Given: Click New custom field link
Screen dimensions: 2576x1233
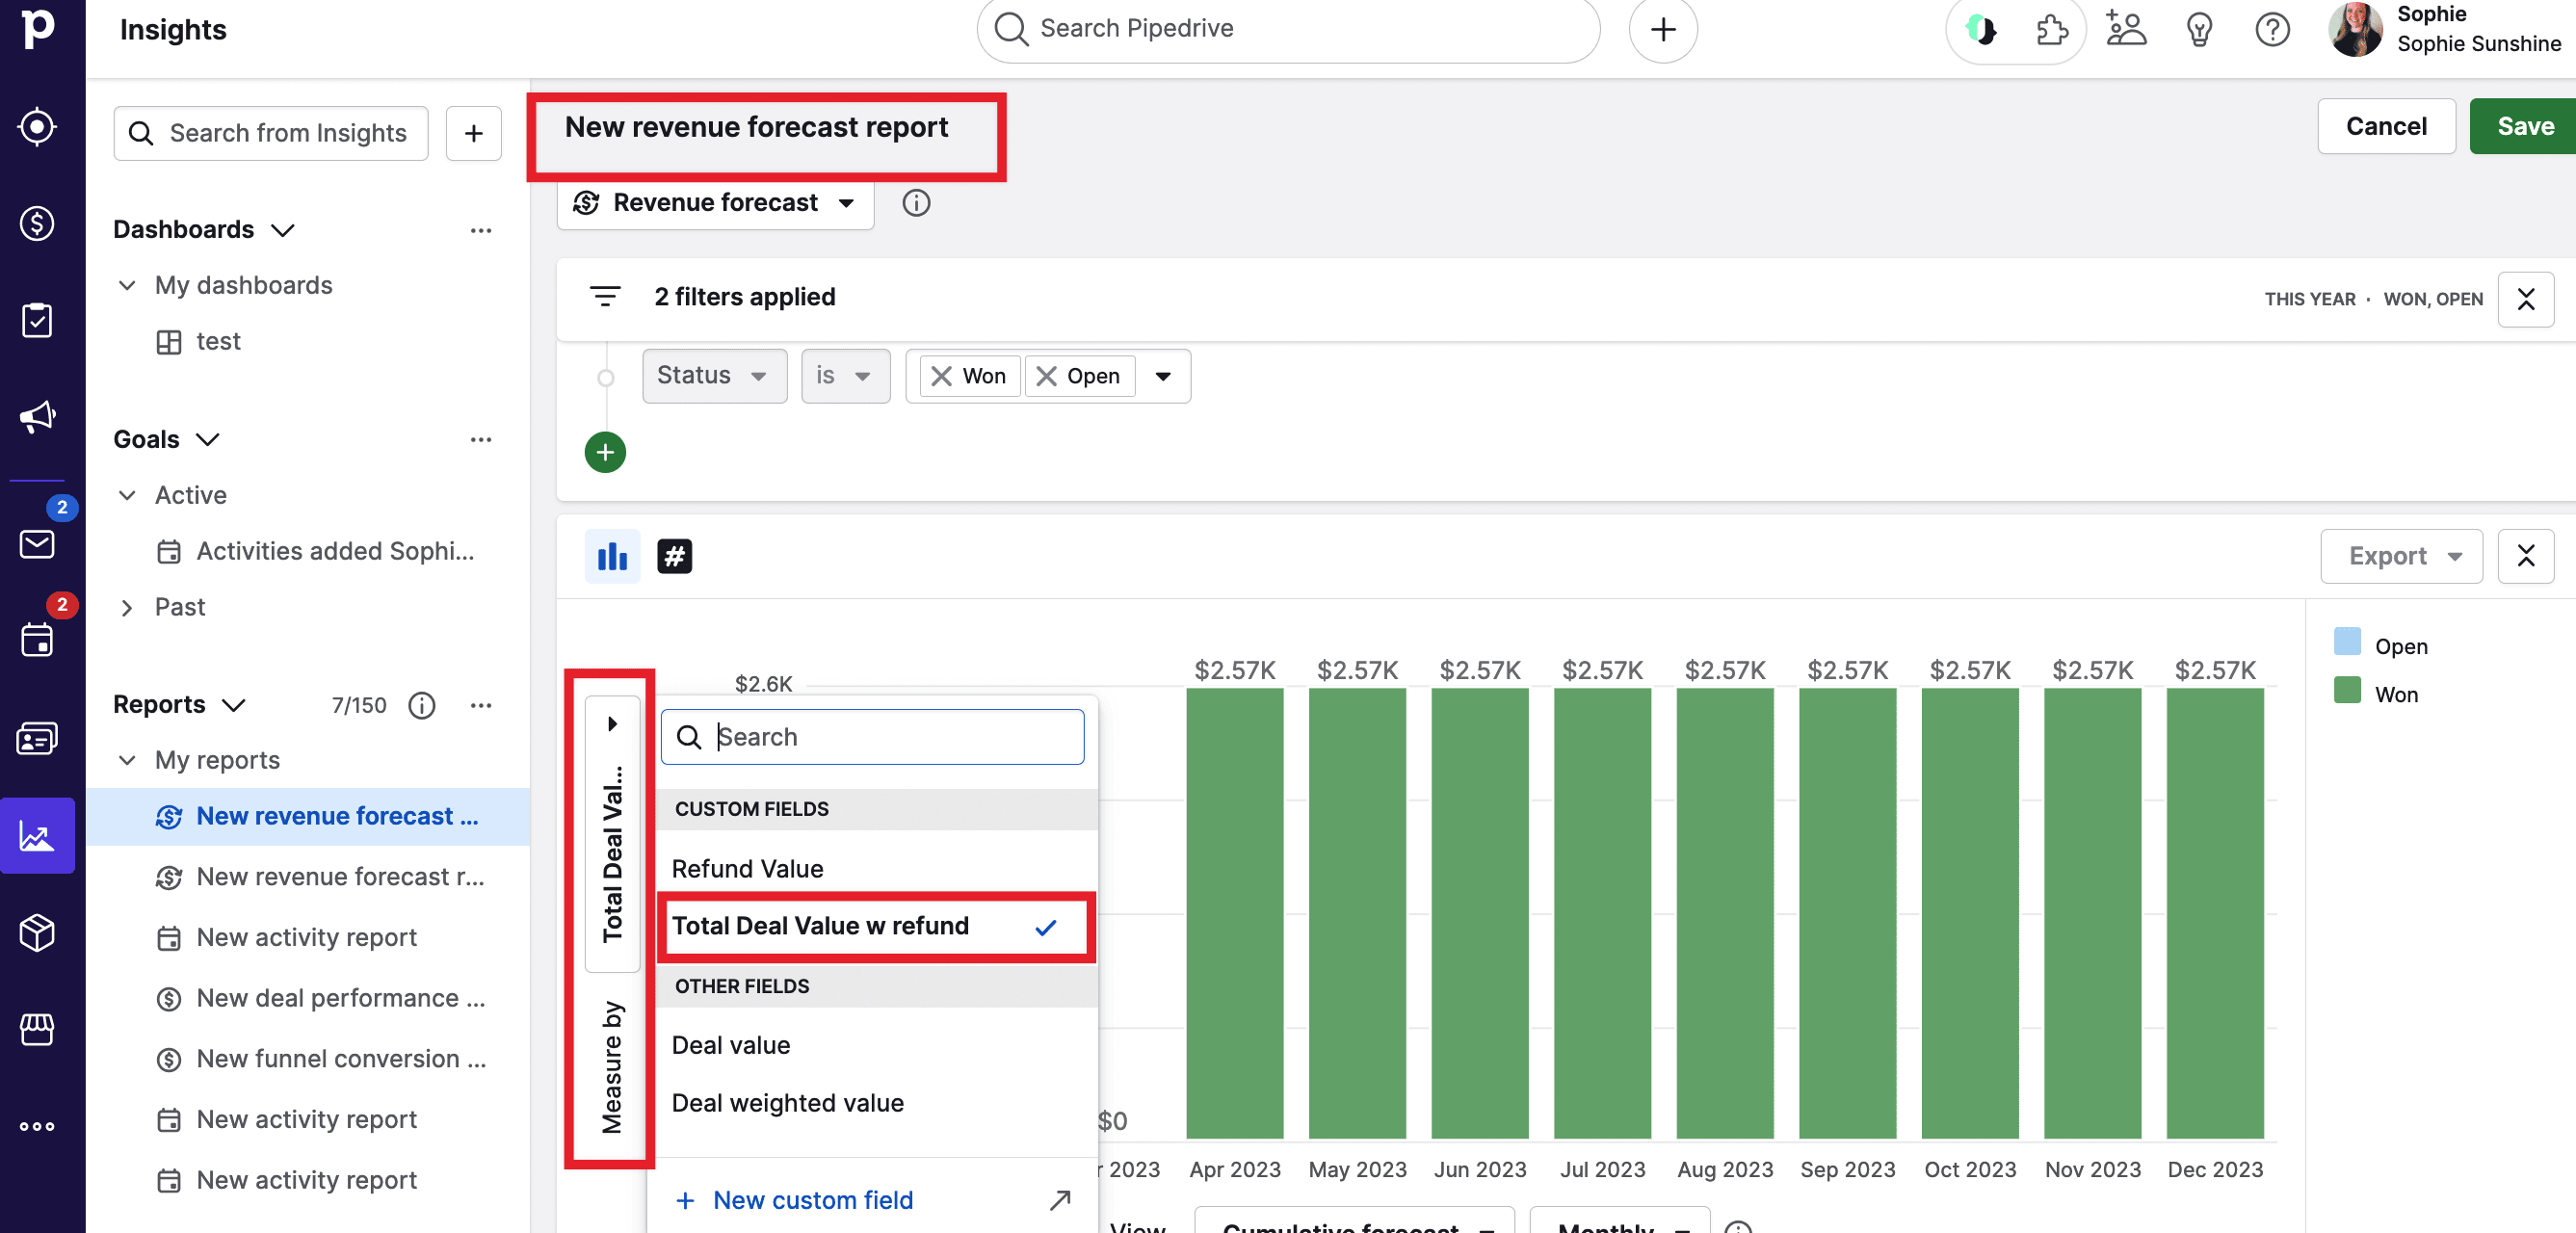Looking at the screenshot, I should 811,1199.
